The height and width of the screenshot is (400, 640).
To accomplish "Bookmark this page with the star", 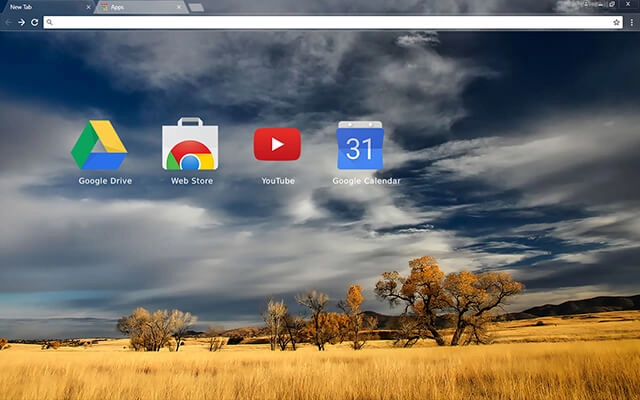I will (616, 22).
